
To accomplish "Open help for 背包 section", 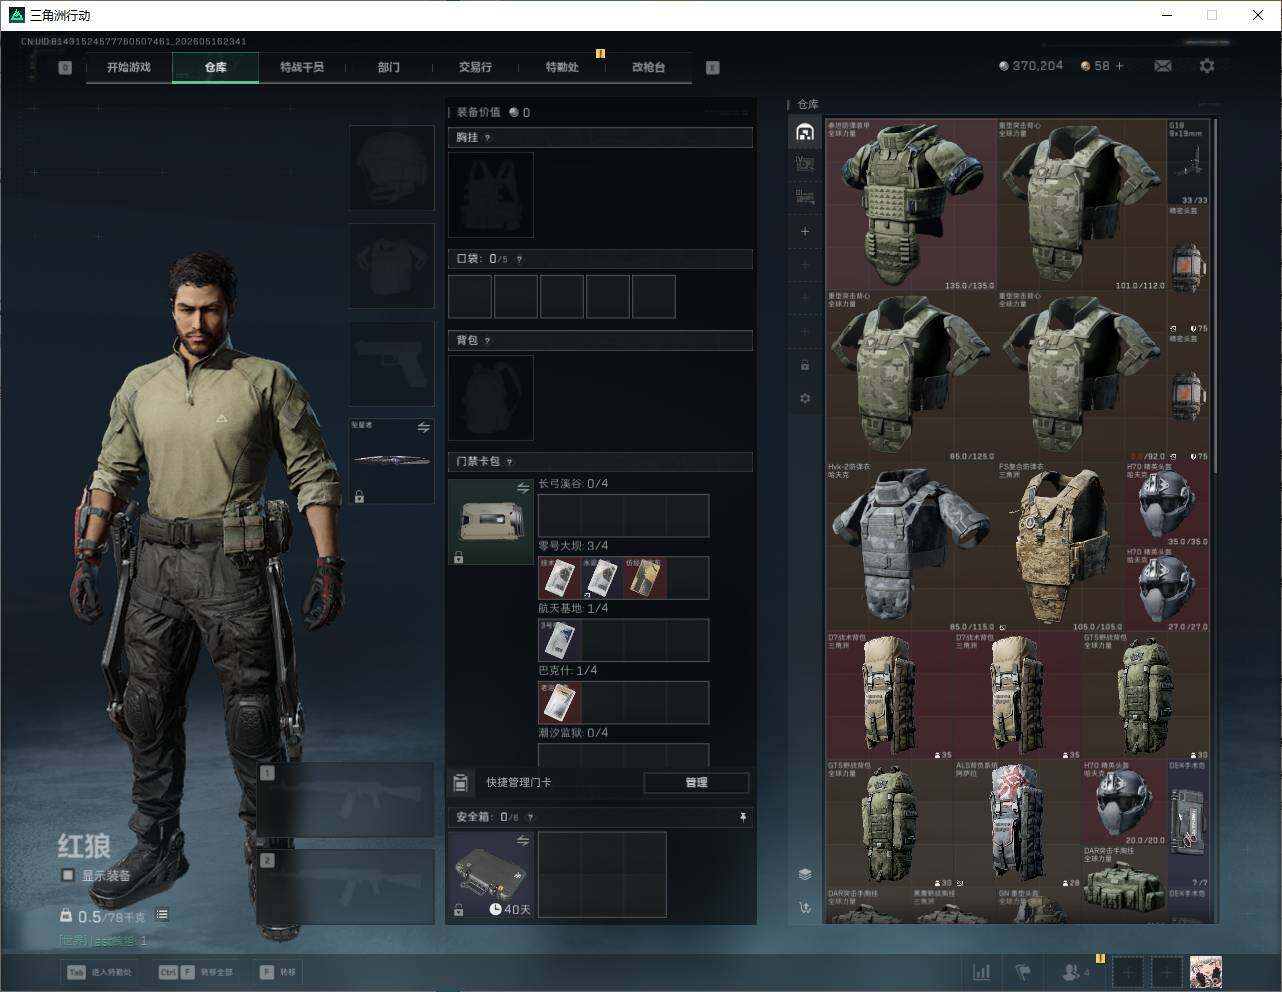I will (x=488, y=341).
